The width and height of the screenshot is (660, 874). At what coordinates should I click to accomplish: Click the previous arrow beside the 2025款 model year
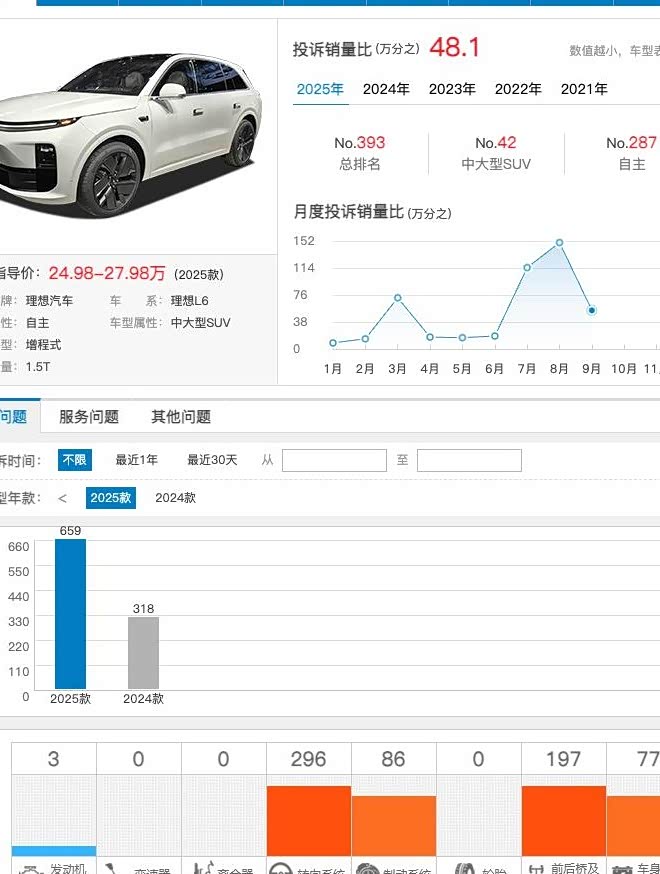62,498
